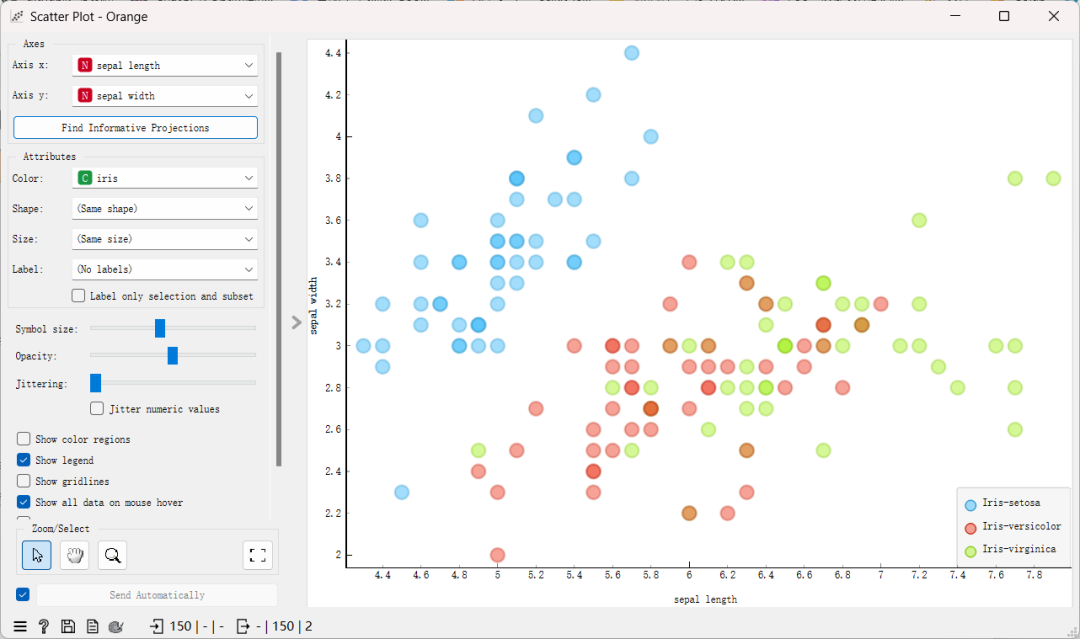
Task: Toggle Label only selection and subset
Action: (79, 295)
